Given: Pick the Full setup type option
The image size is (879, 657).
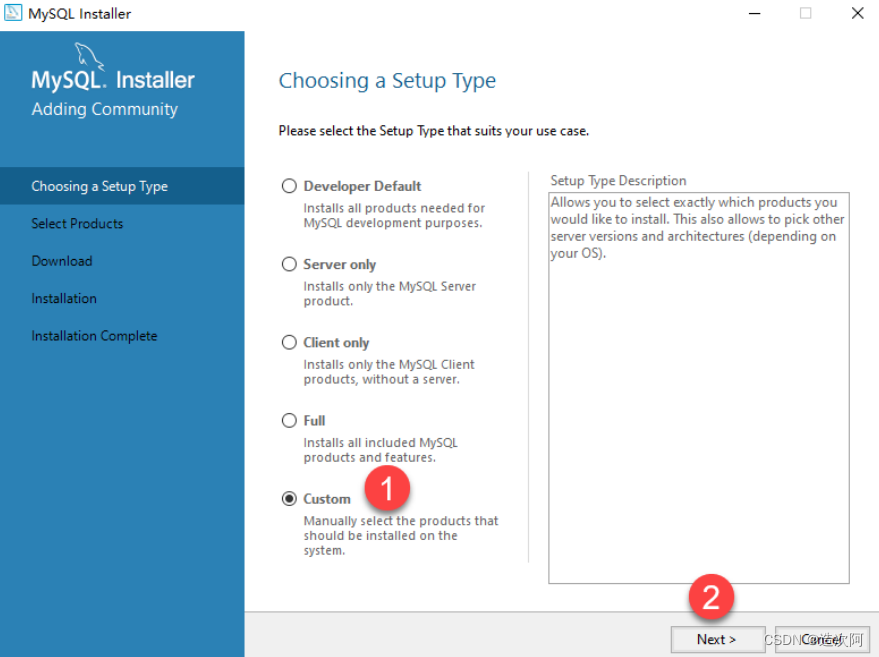Looking at the screenshot, I should click(289, 420).
